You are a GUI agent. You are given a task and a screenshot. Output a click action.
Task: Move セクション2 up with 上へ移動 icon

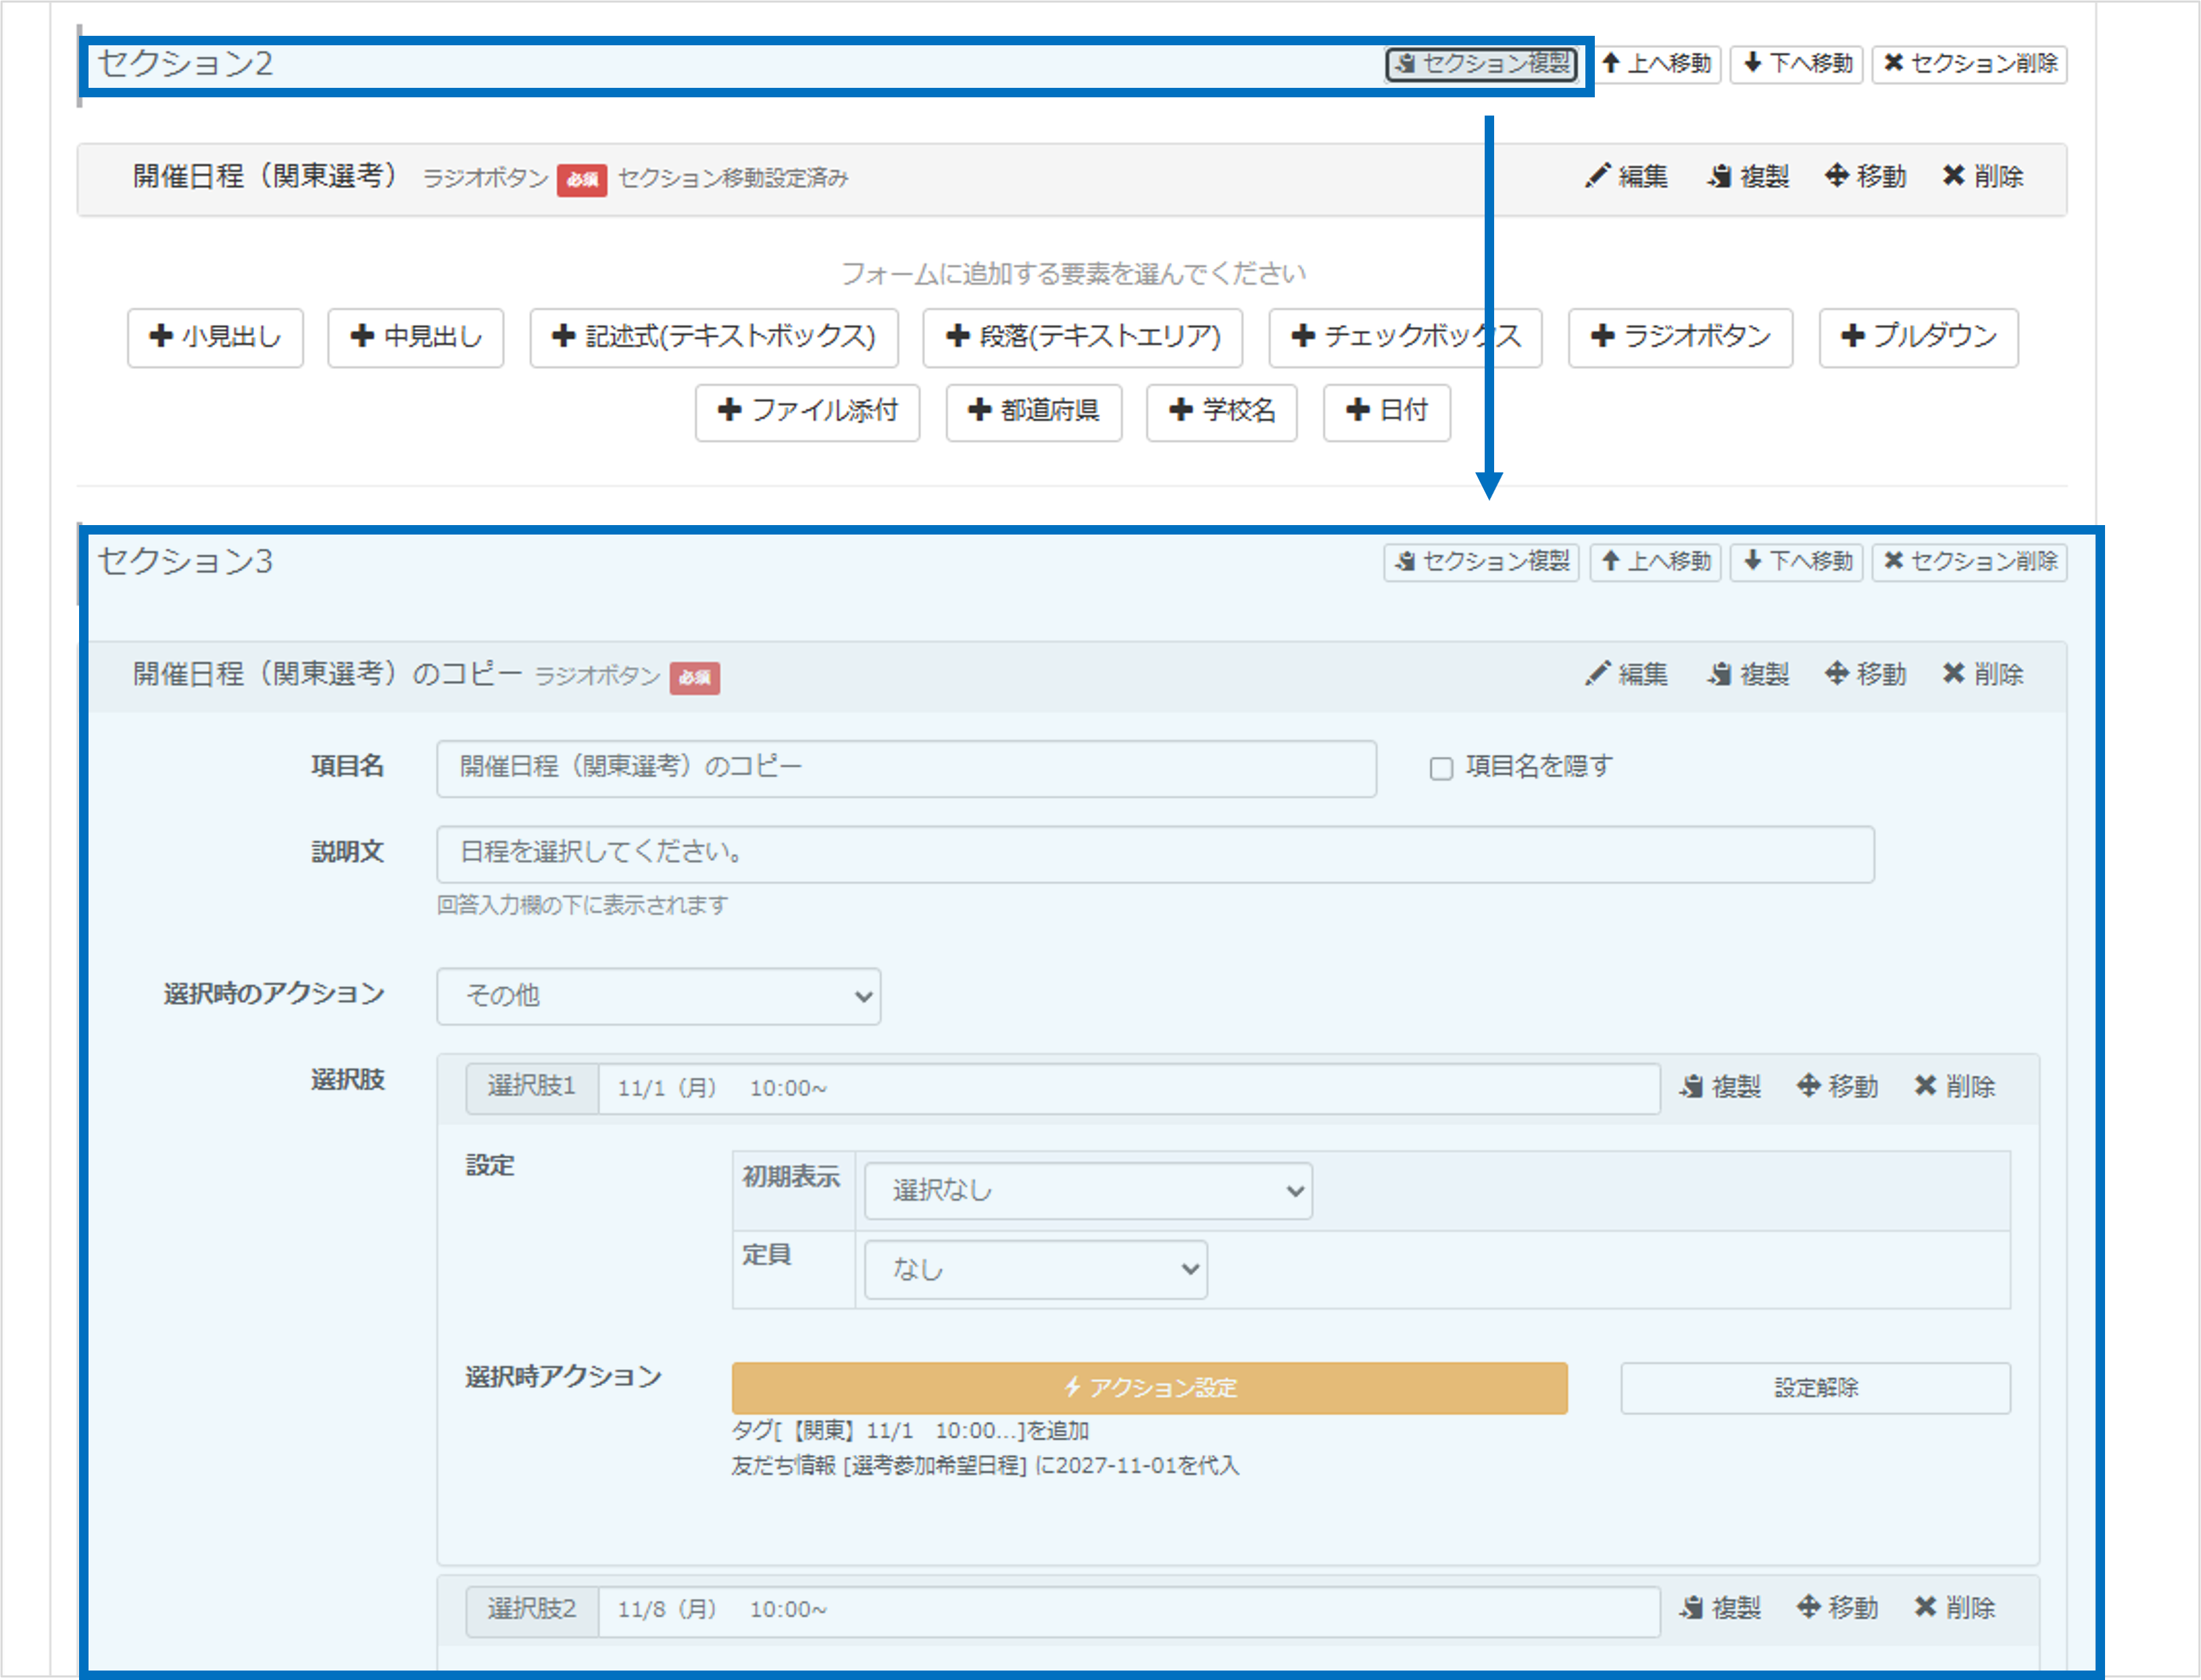(1657, 64)
